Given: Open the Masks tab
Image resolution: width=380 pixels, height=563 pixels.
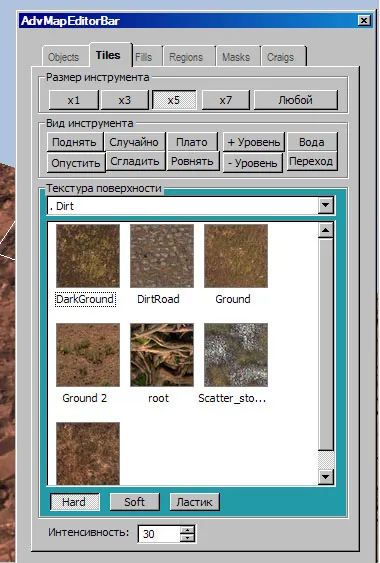Looking at the screenshot, I should pos(236,57).
